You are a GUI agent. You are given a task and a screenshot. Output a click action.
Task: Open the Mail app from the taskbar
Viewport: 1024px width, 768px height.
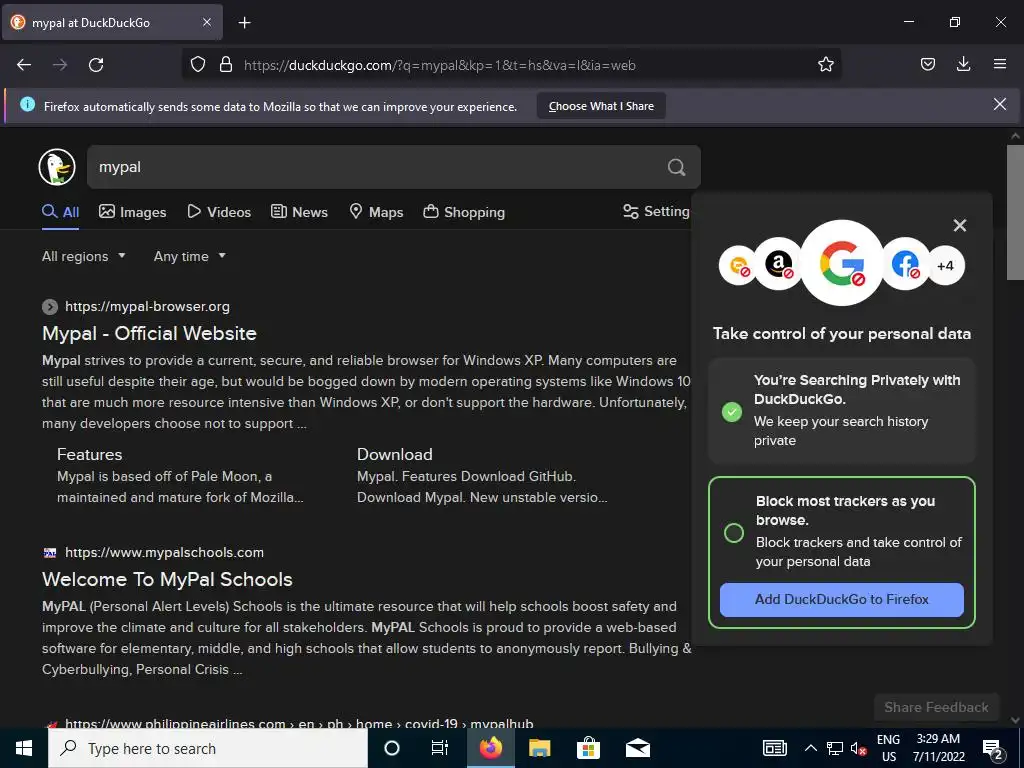pyautogui.click(x=637, y=748)
